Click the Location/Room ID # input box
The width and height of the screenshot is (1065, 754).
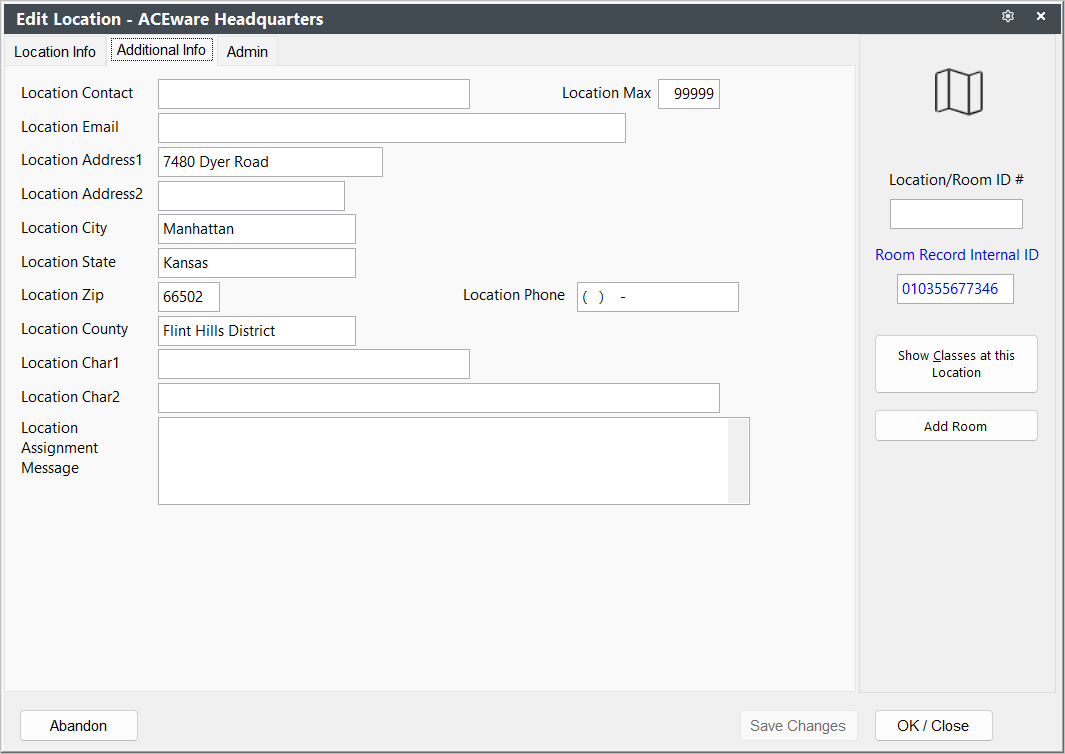coord(956,214)
